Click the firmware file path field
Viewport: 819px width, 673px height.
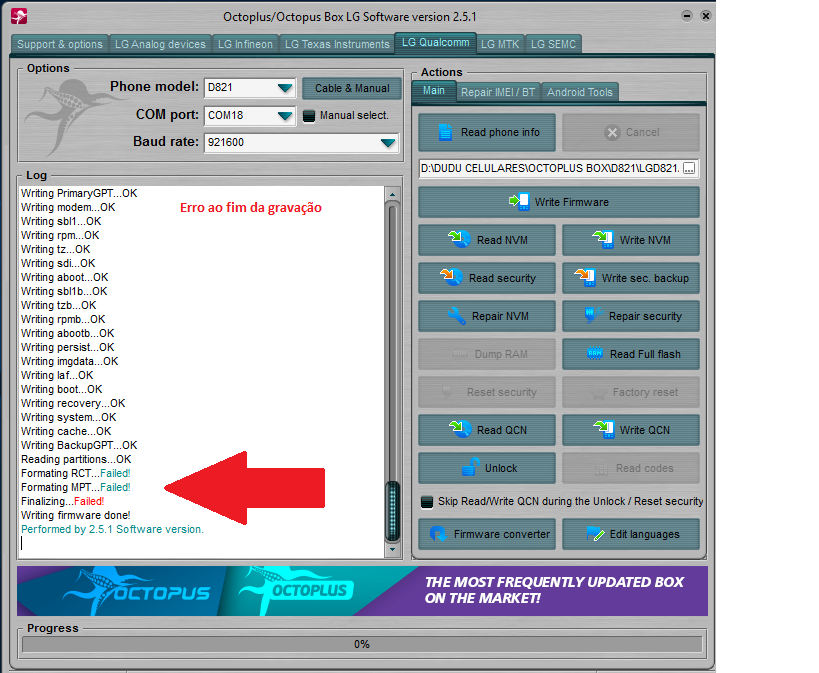pyautogui.click(x=551, y=168)
